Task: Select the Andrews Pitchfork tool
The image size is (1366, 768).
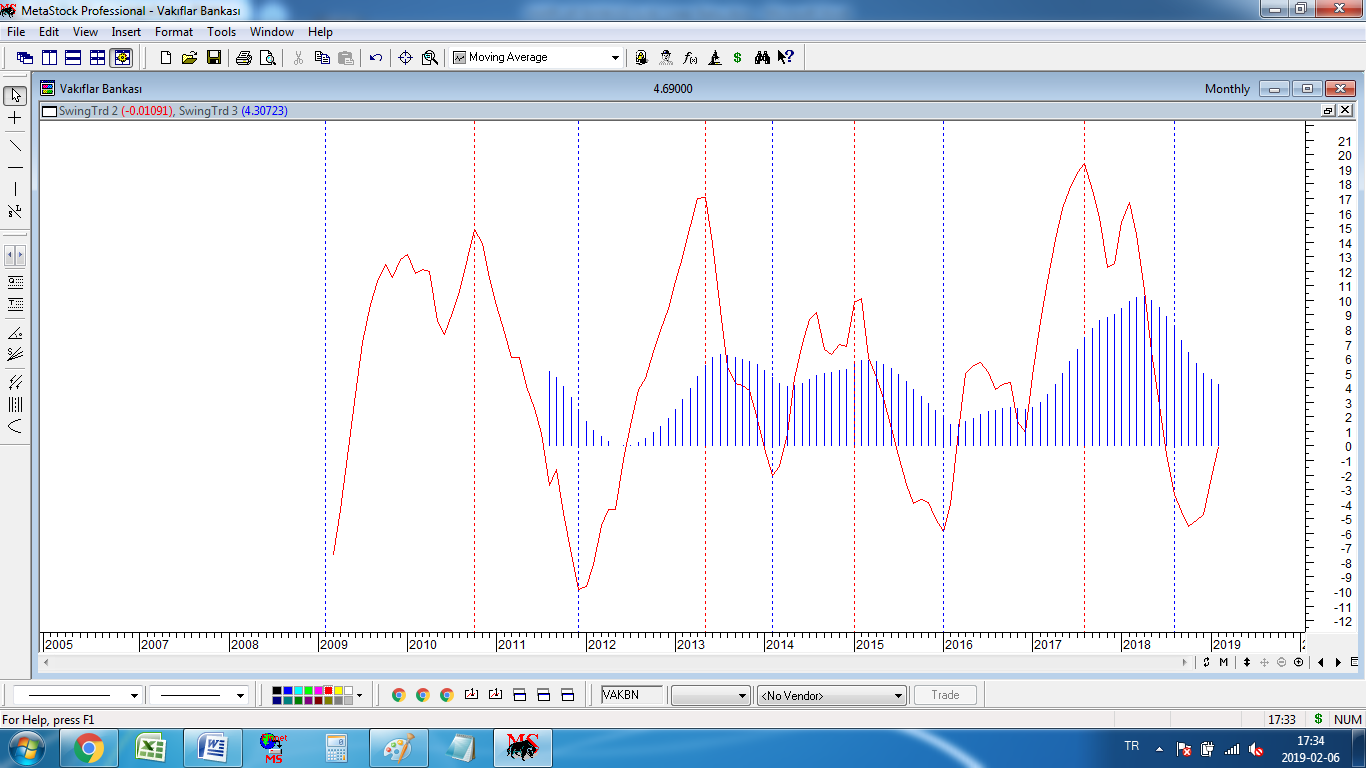Action: [15, 382]
